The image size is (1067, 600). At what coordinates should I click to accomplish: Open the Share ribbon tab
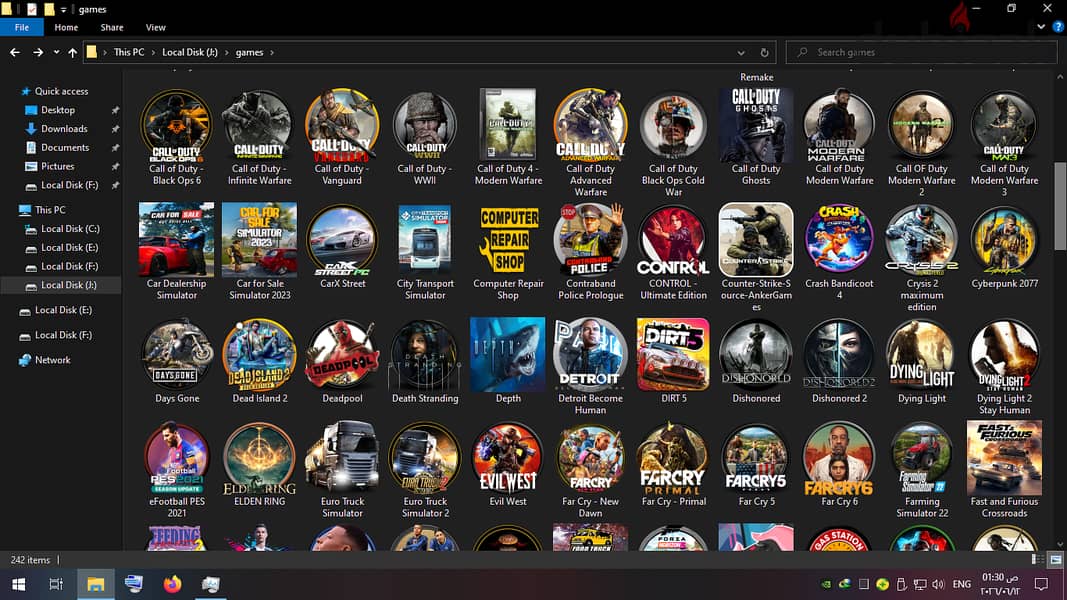[112, 27]
